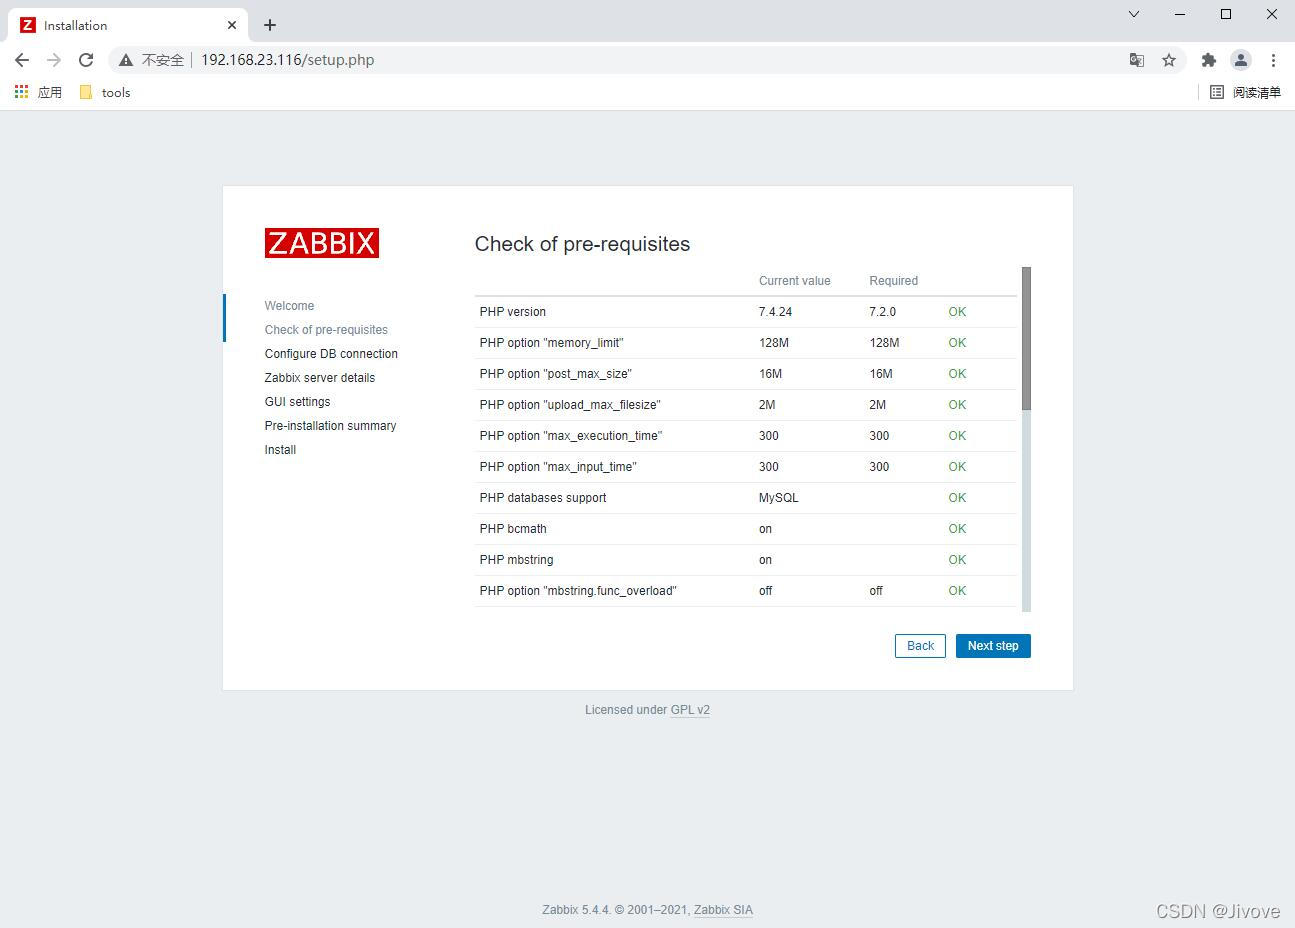
Task: Click PHP option "post_max_size" text
Action: point(555,374)
